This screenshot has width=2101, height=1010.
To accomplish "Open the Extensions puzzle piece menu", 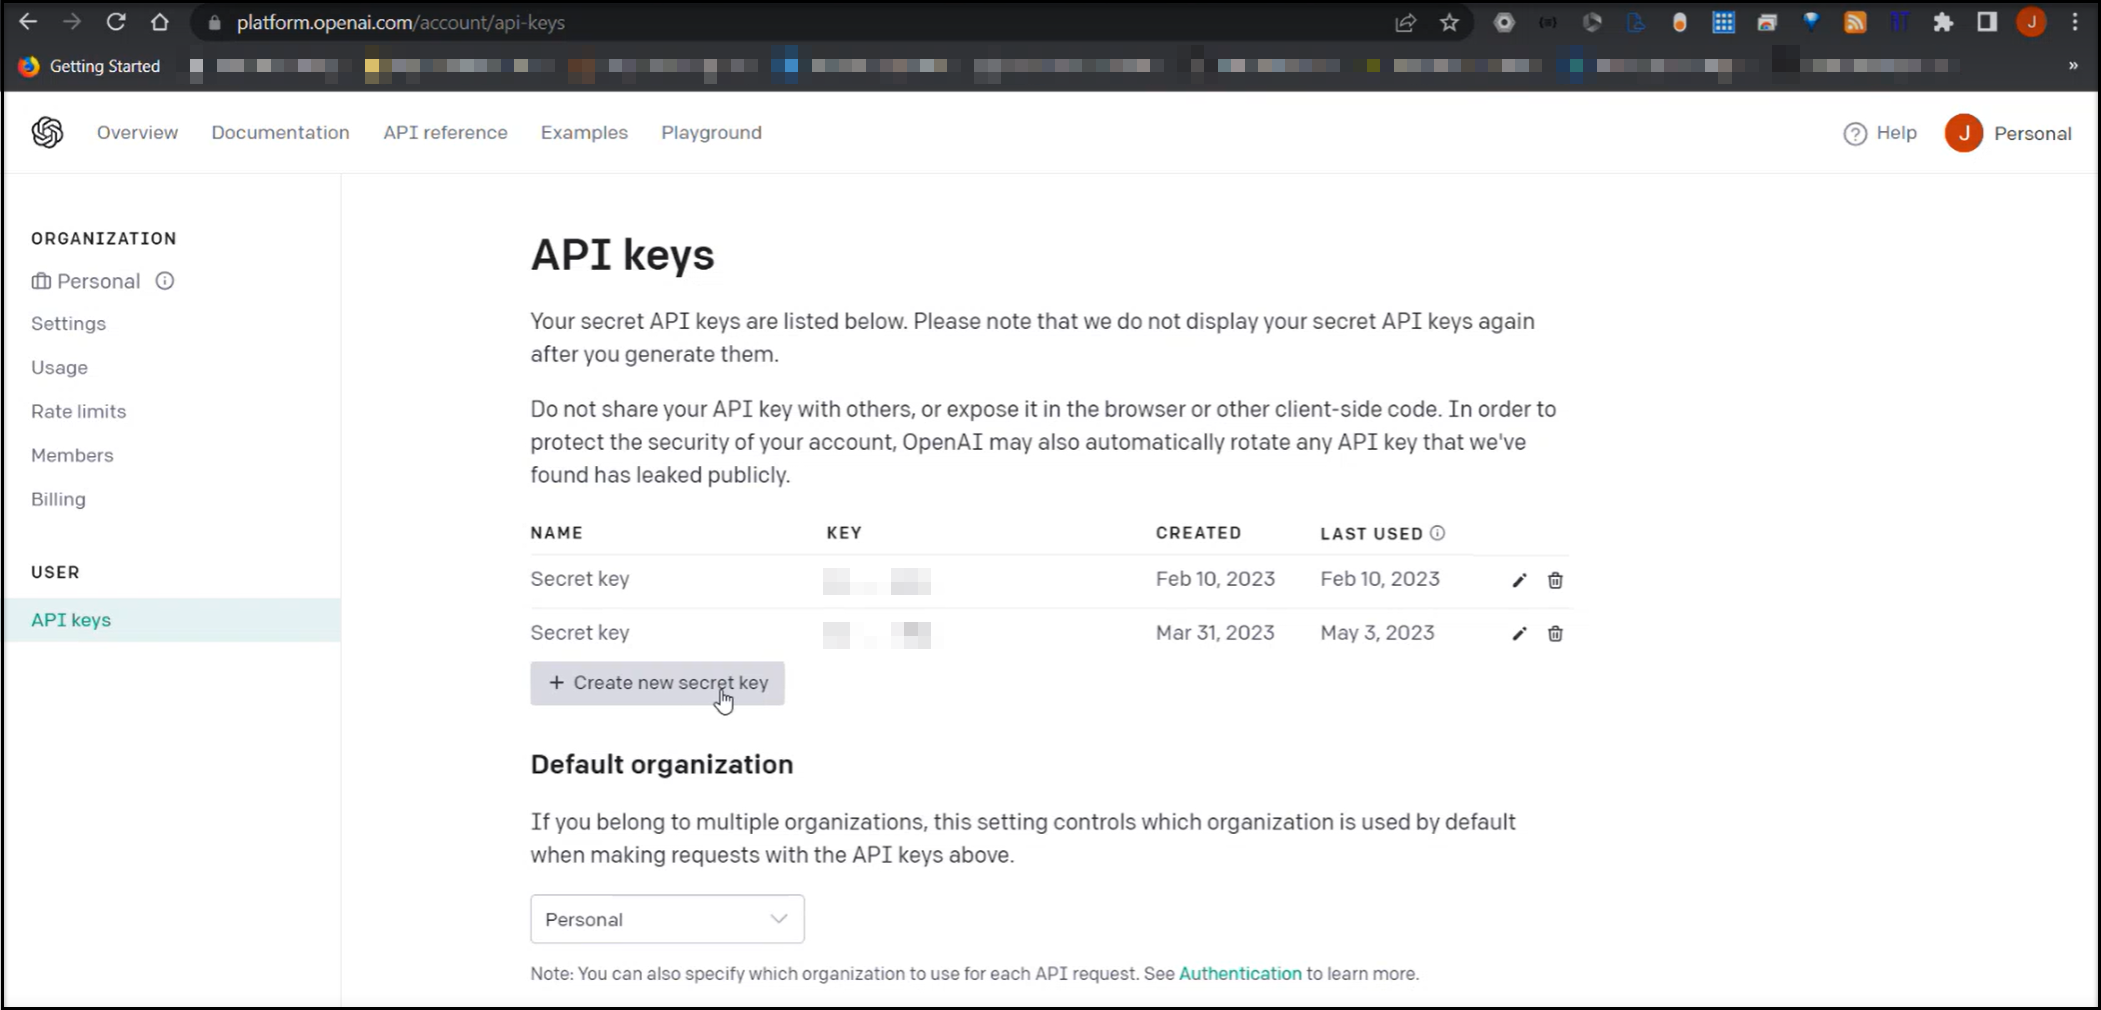I will (1943, 22).
